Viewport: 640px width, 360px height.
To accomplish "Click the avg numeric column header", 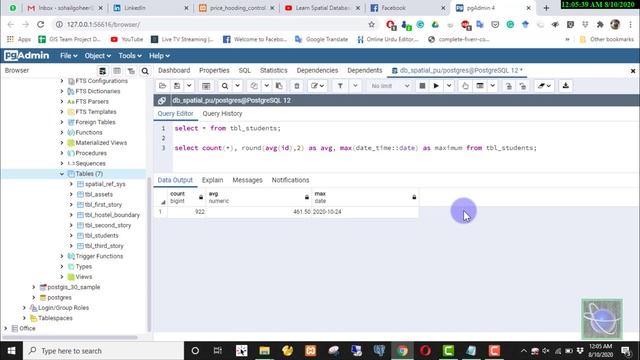I will point(259,197).
